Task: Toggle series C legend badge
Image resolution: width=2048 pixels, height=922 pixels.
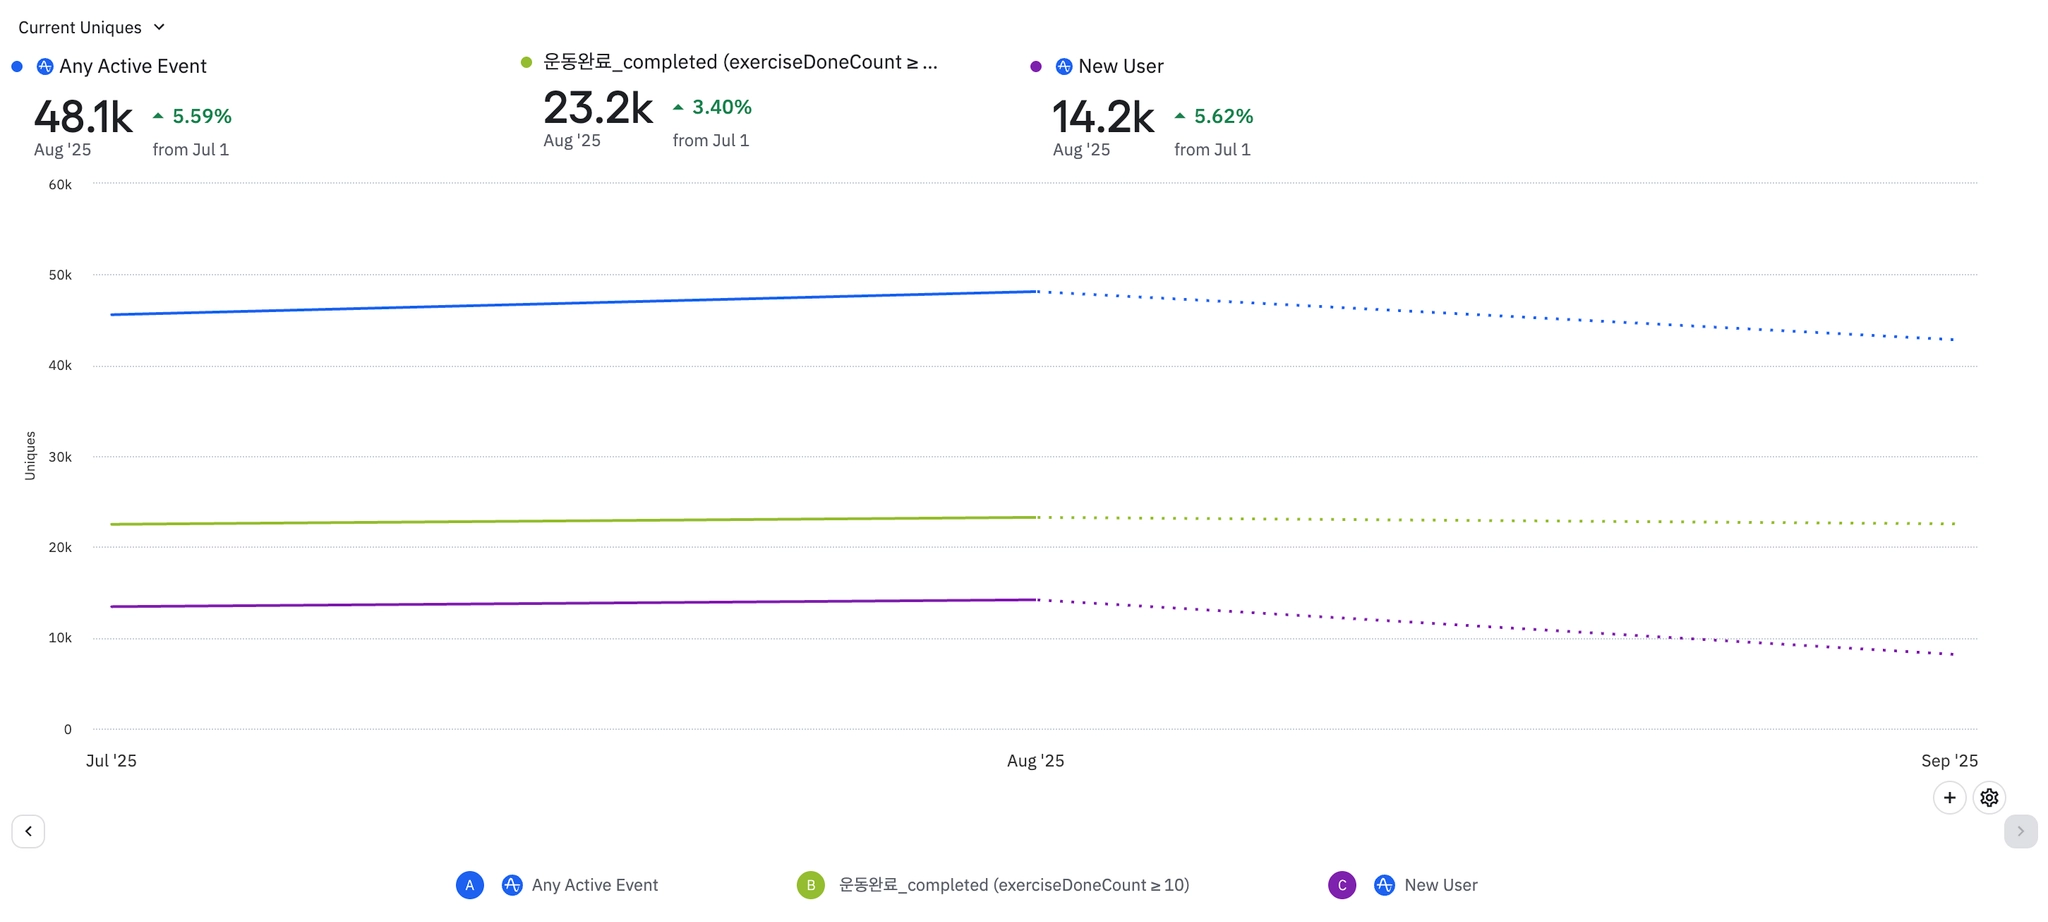Action: [x=1342, y=885]
